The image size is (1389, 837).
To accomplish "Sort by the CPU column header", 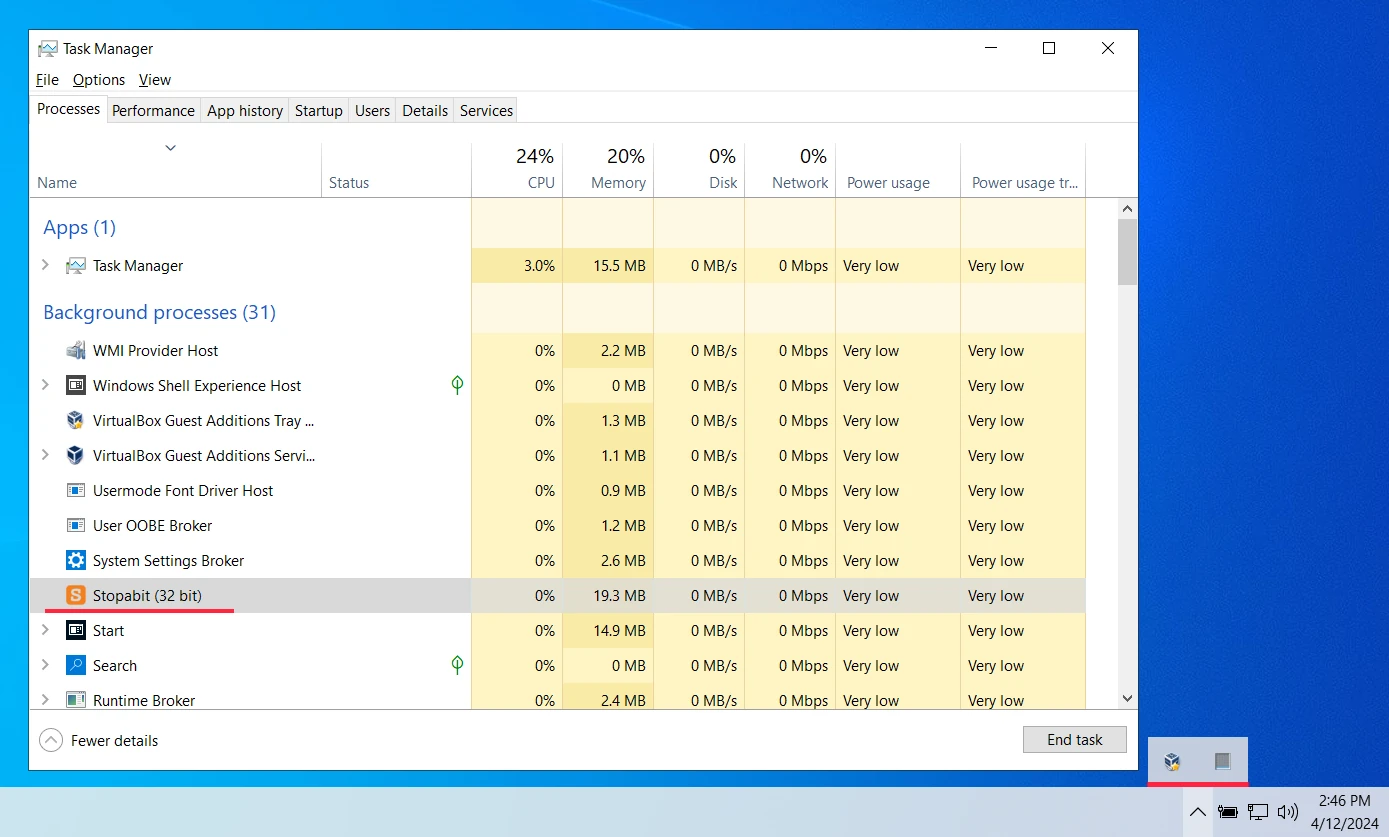I will [517, 169].
